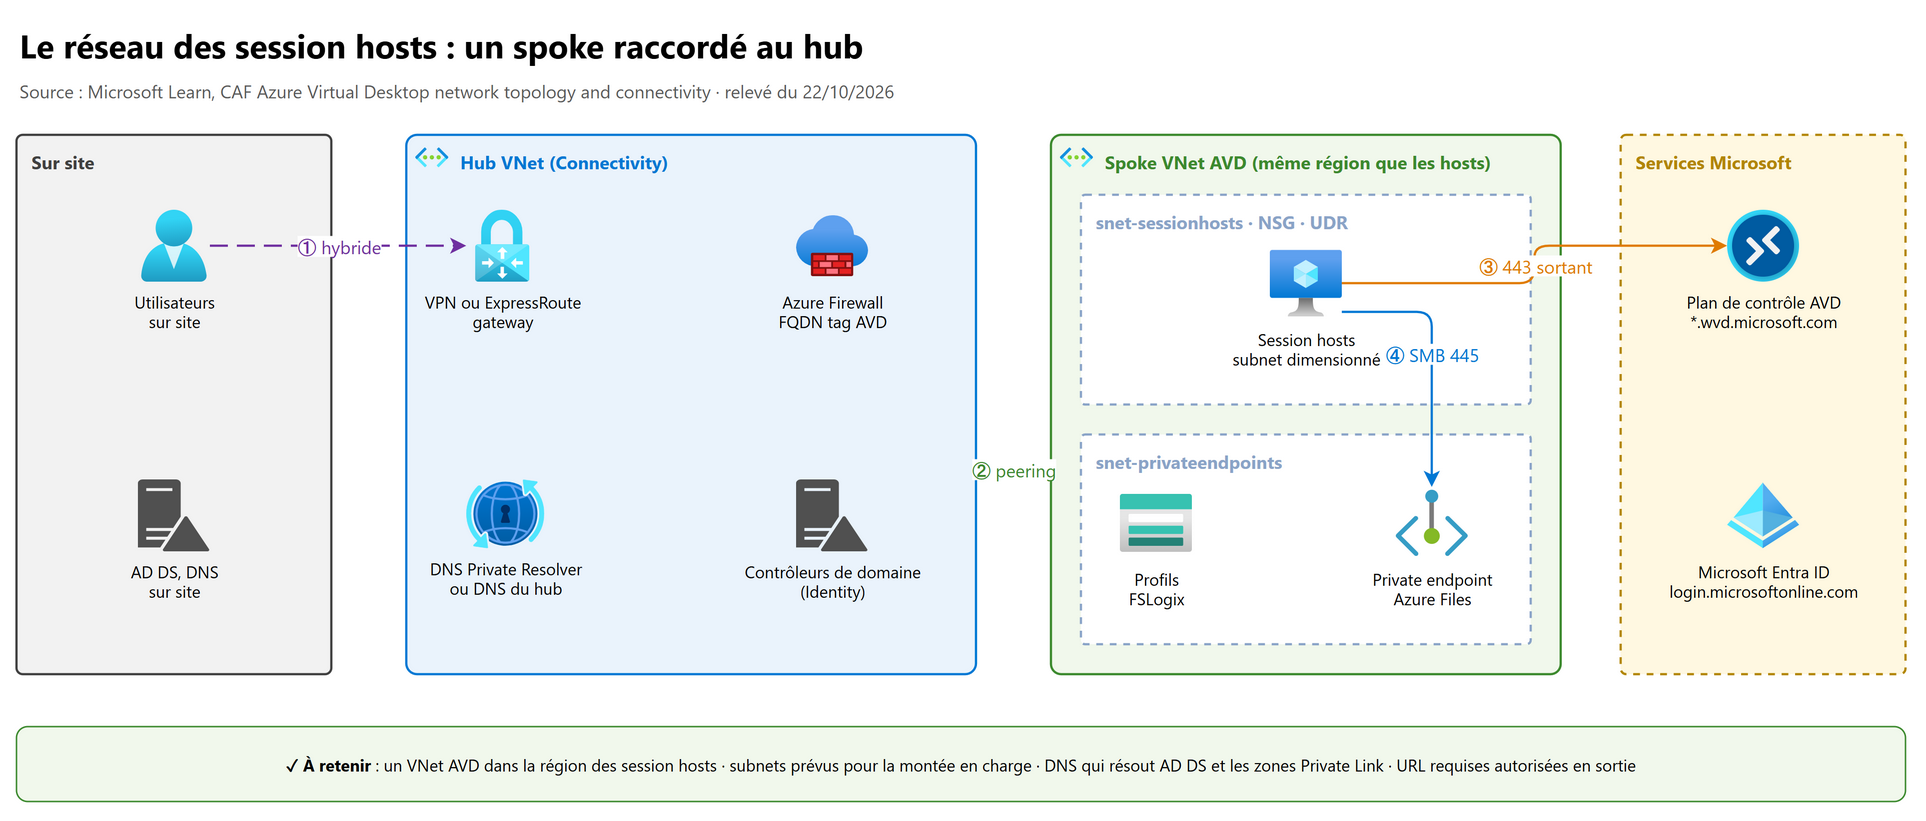Select the "Sur site" group heading
The width and height of the screenshot is (1926, 821).
click(x=63, y=163)
